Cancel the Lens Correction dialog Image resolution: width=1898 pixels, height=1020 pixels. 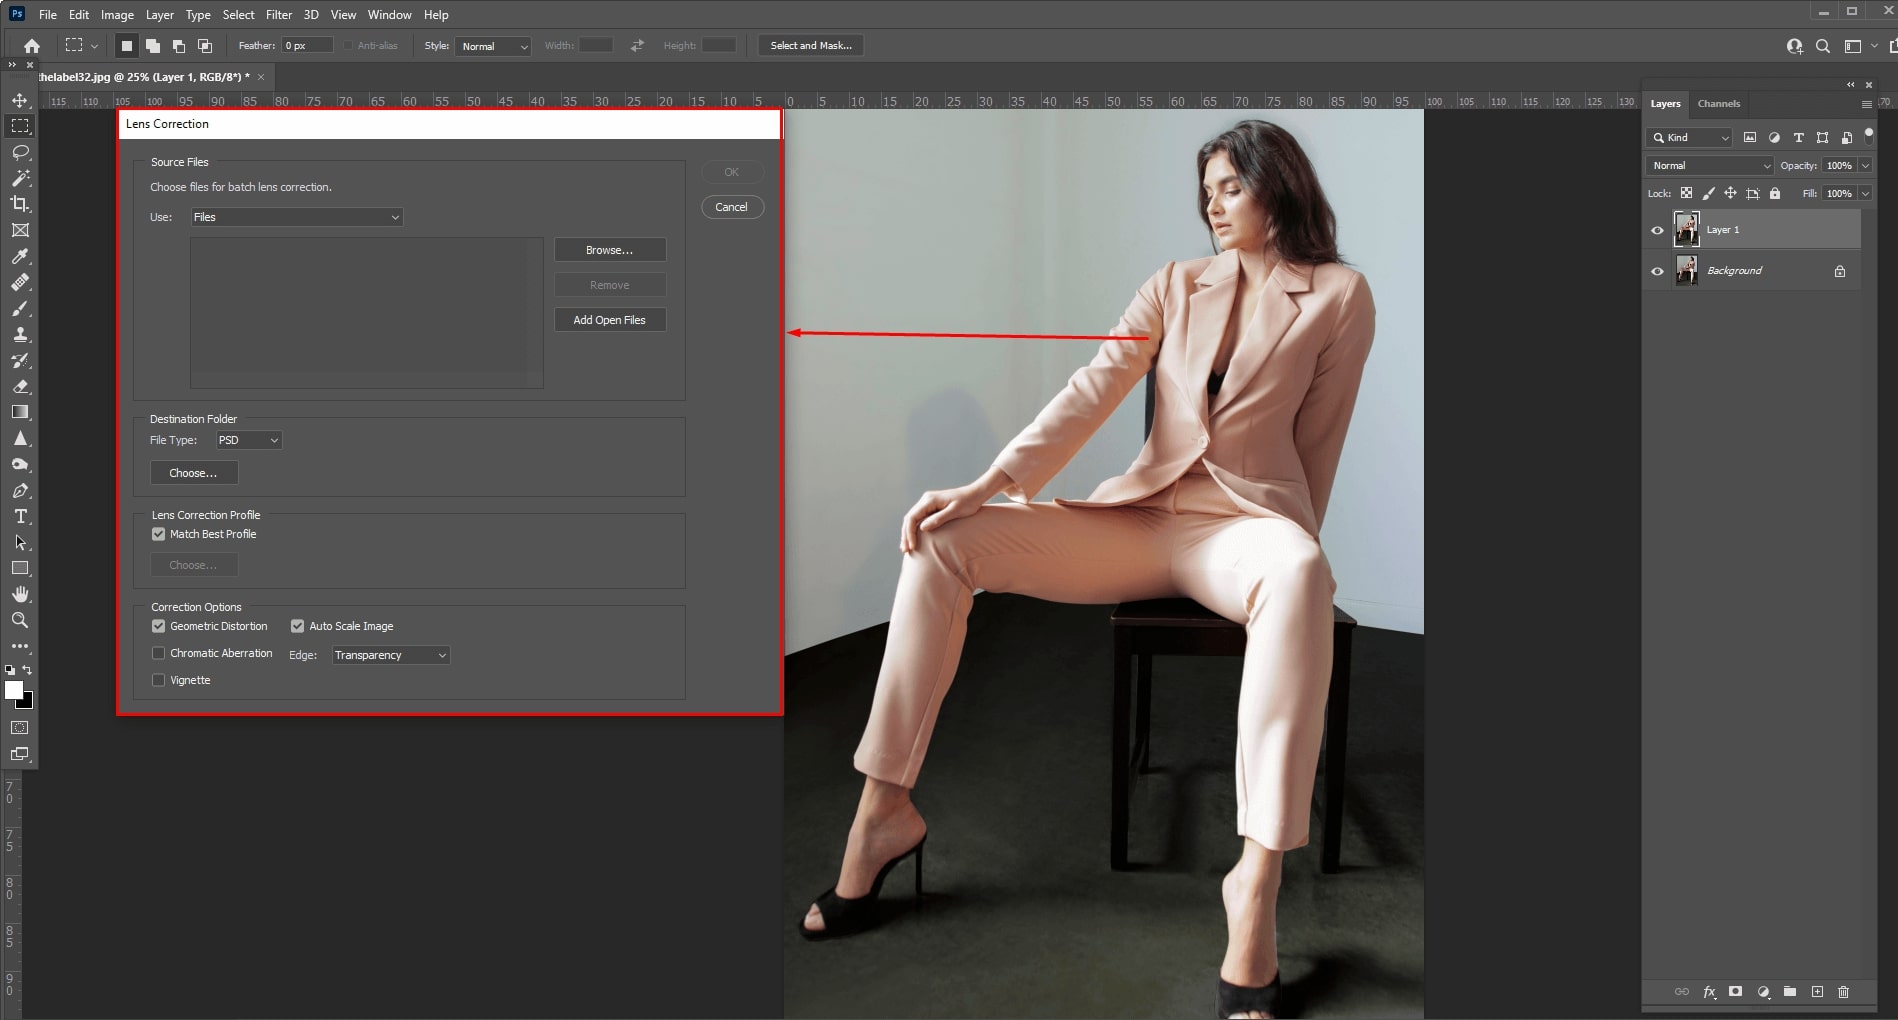point(731,206)
